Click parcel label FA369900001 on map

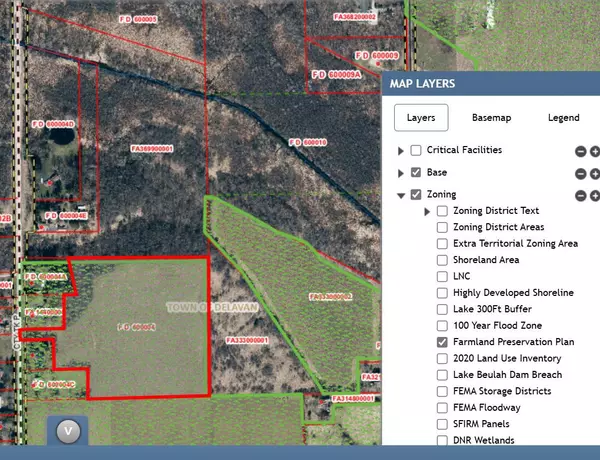coord(152,148)
